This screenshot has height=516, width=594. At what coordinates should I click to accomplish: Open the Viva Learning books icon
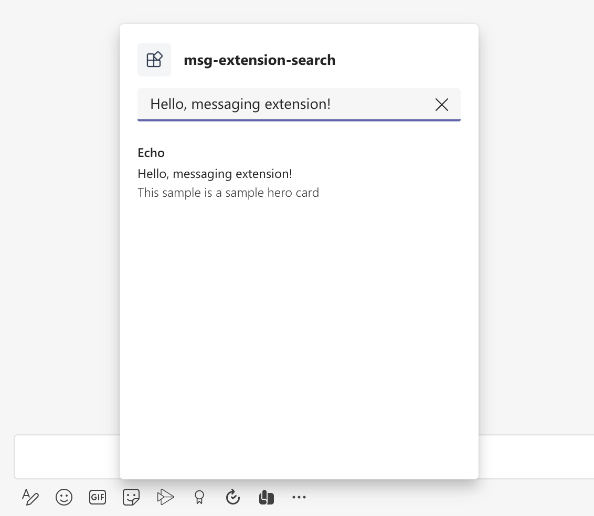click(266, 497)
